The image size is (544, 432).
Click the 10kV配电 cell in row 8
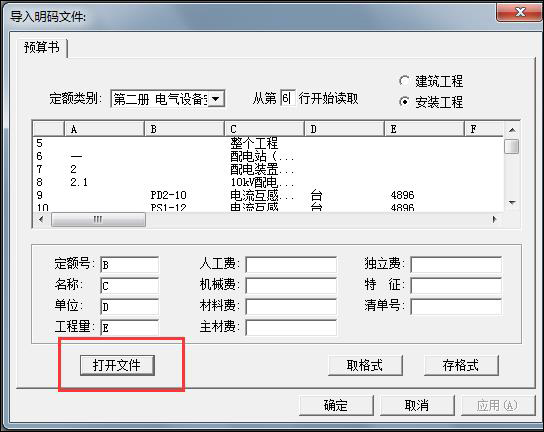[x=262, y=182]
